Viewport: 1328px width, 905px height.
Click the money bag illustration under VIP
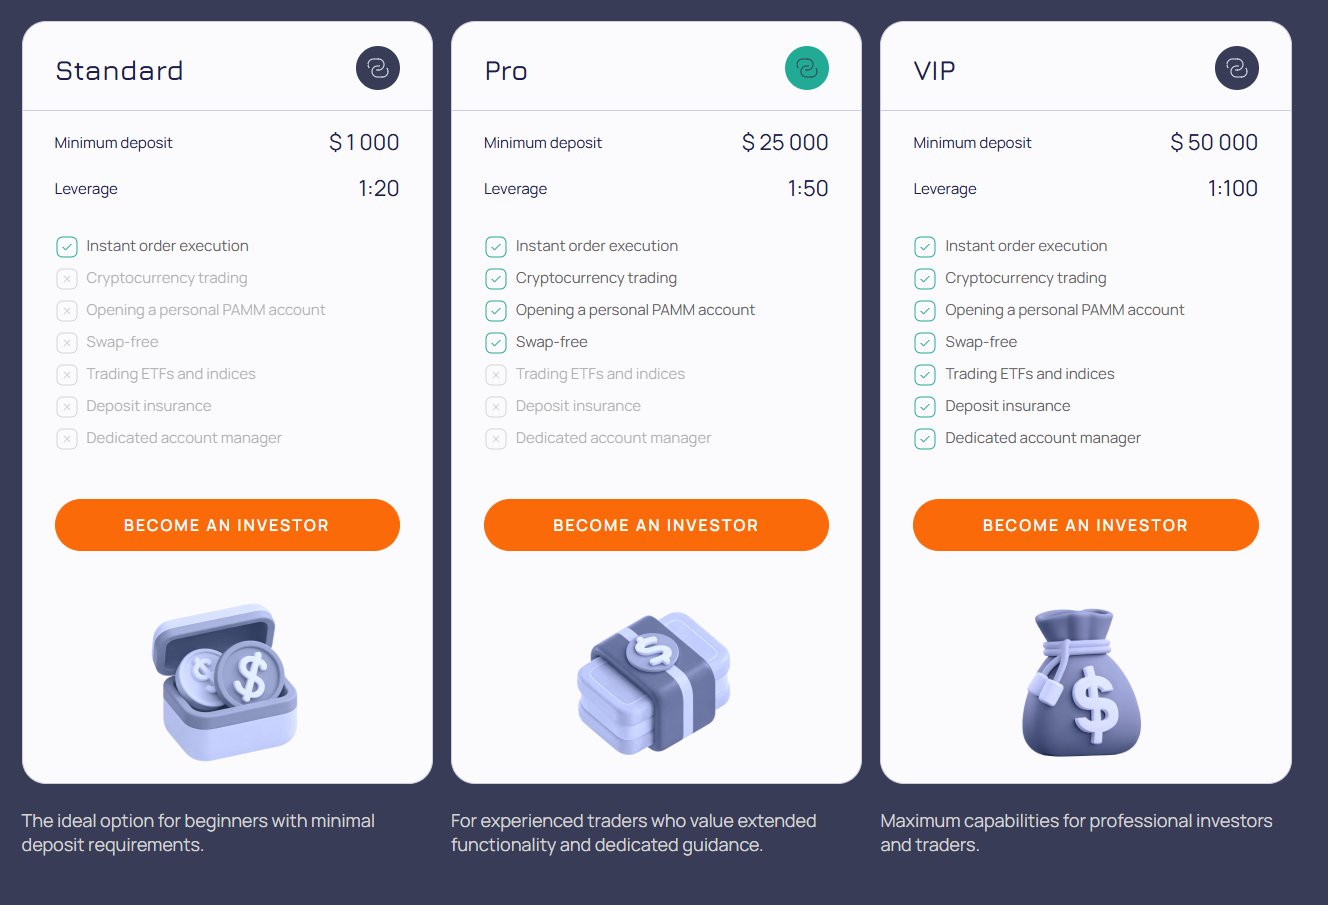[x=1082, y=682]
